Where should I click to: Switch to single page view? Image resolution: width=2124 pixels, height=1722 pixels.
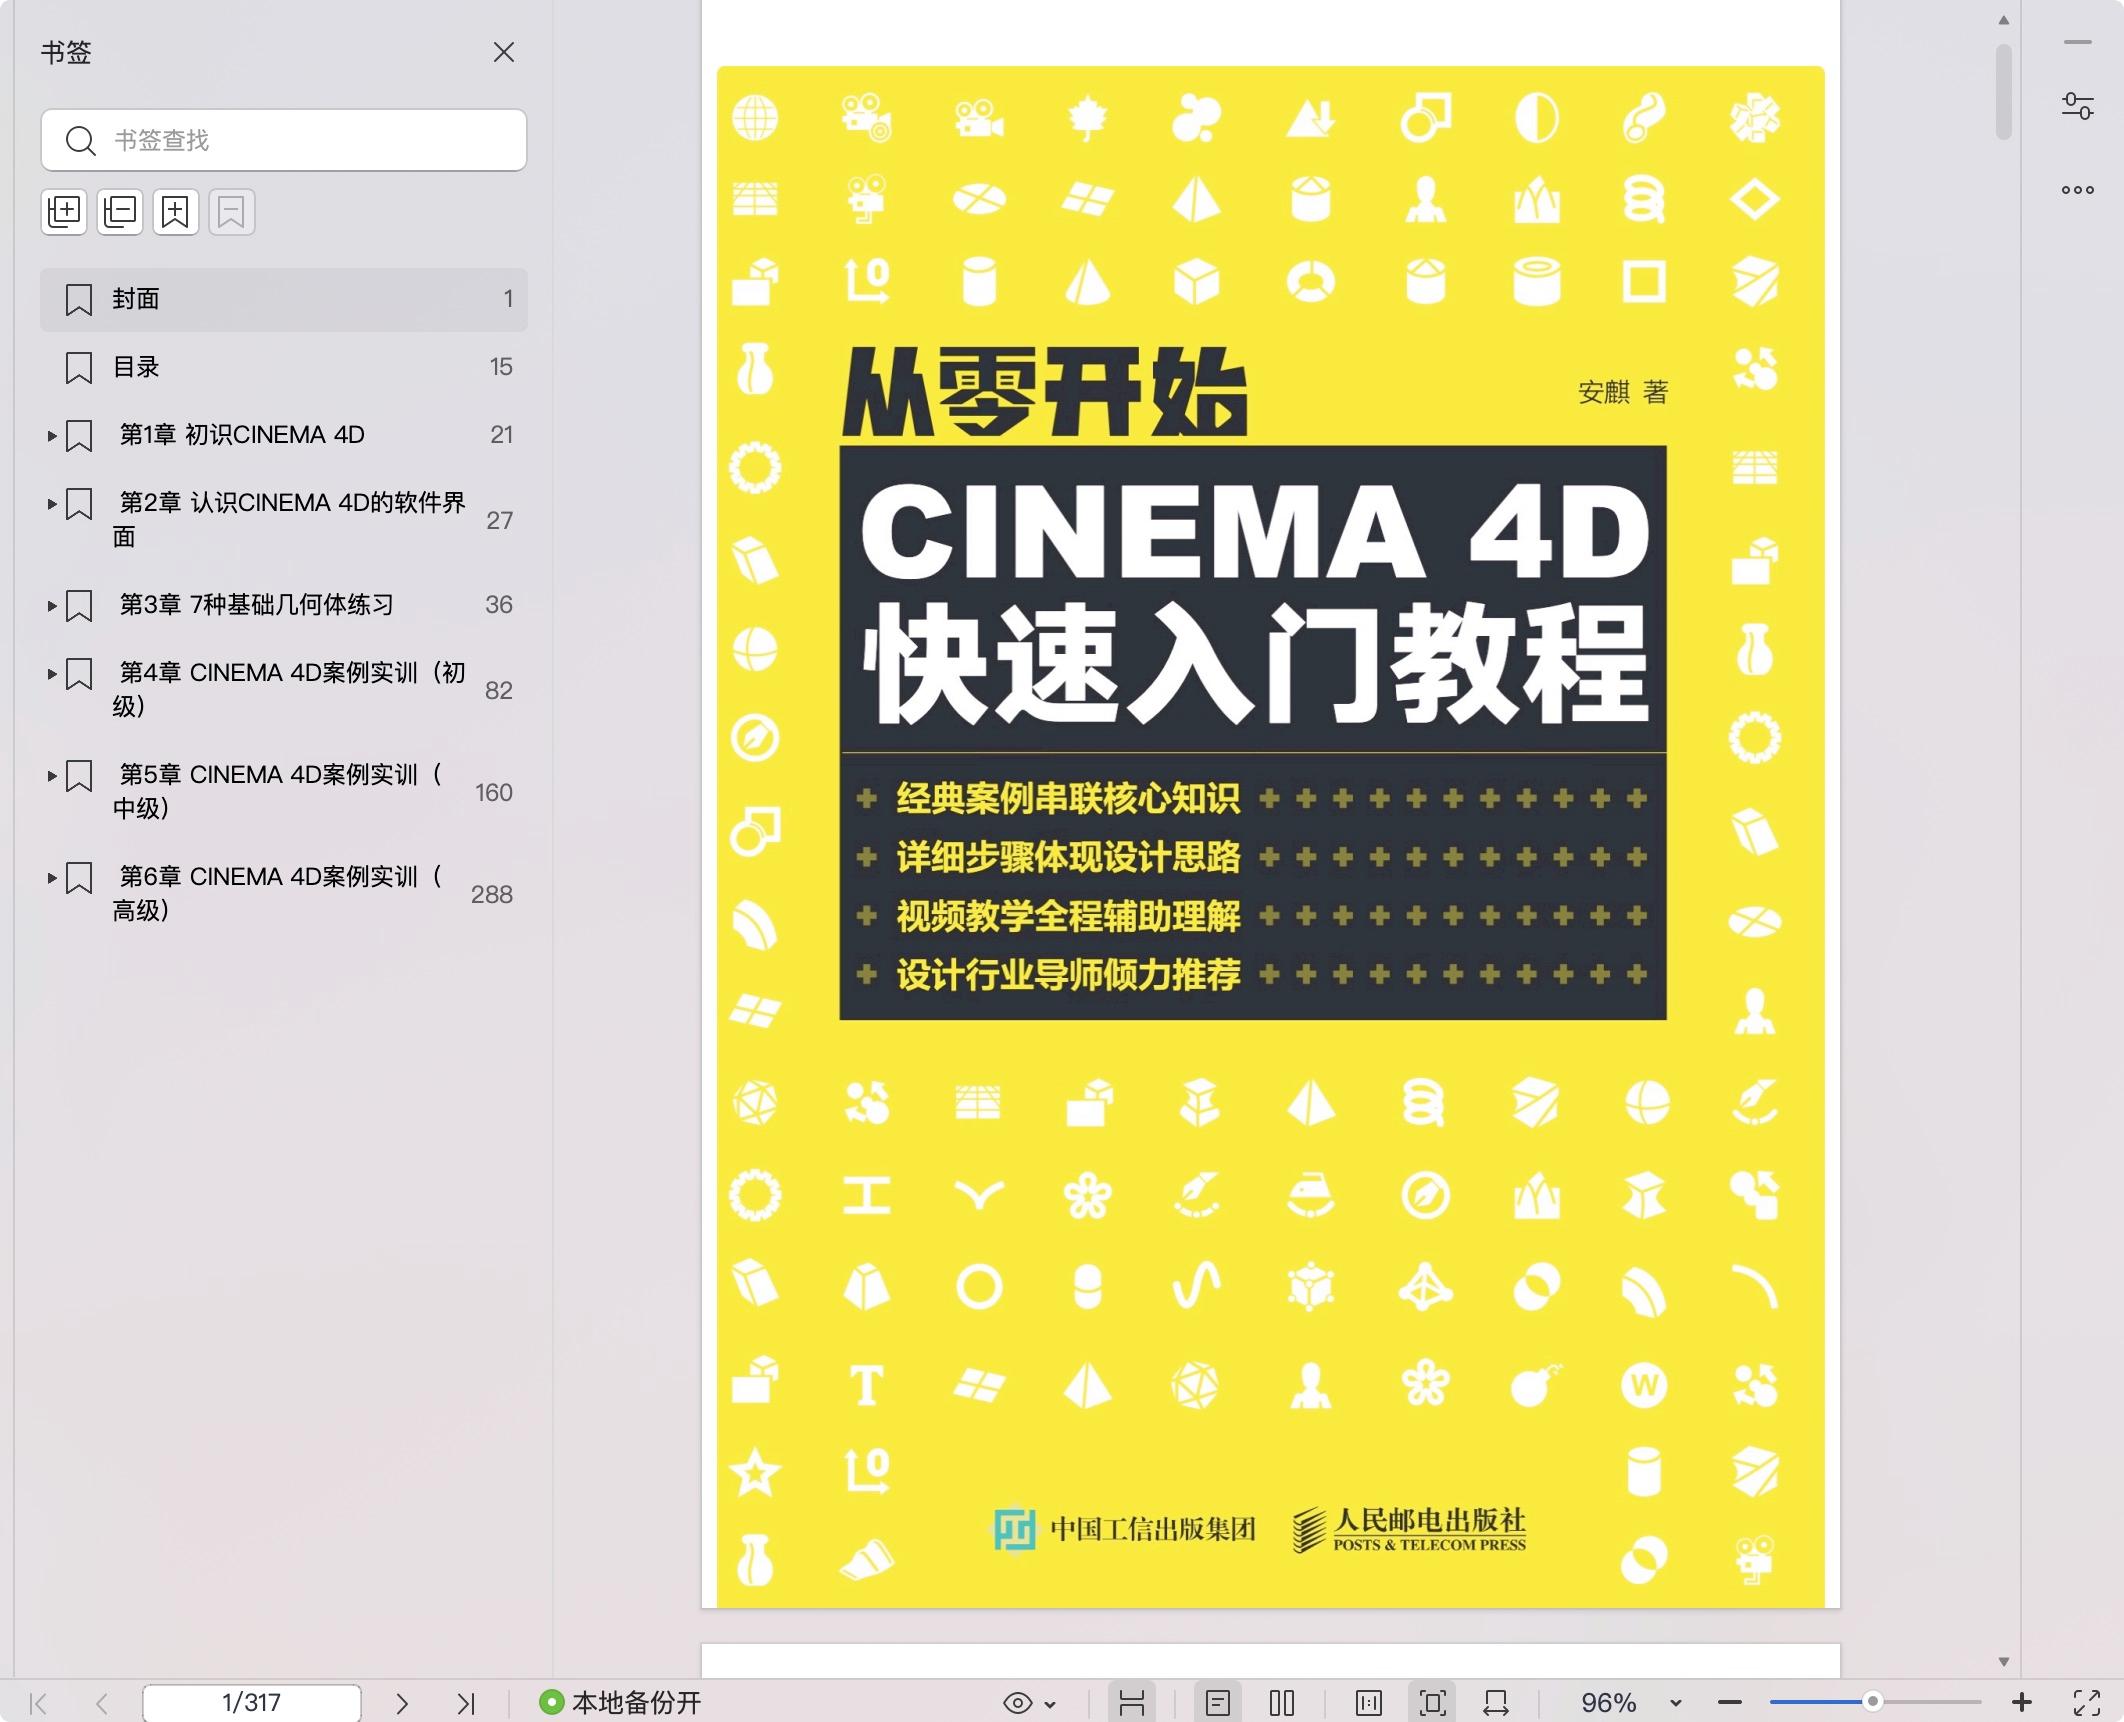pos(1218,1703)
